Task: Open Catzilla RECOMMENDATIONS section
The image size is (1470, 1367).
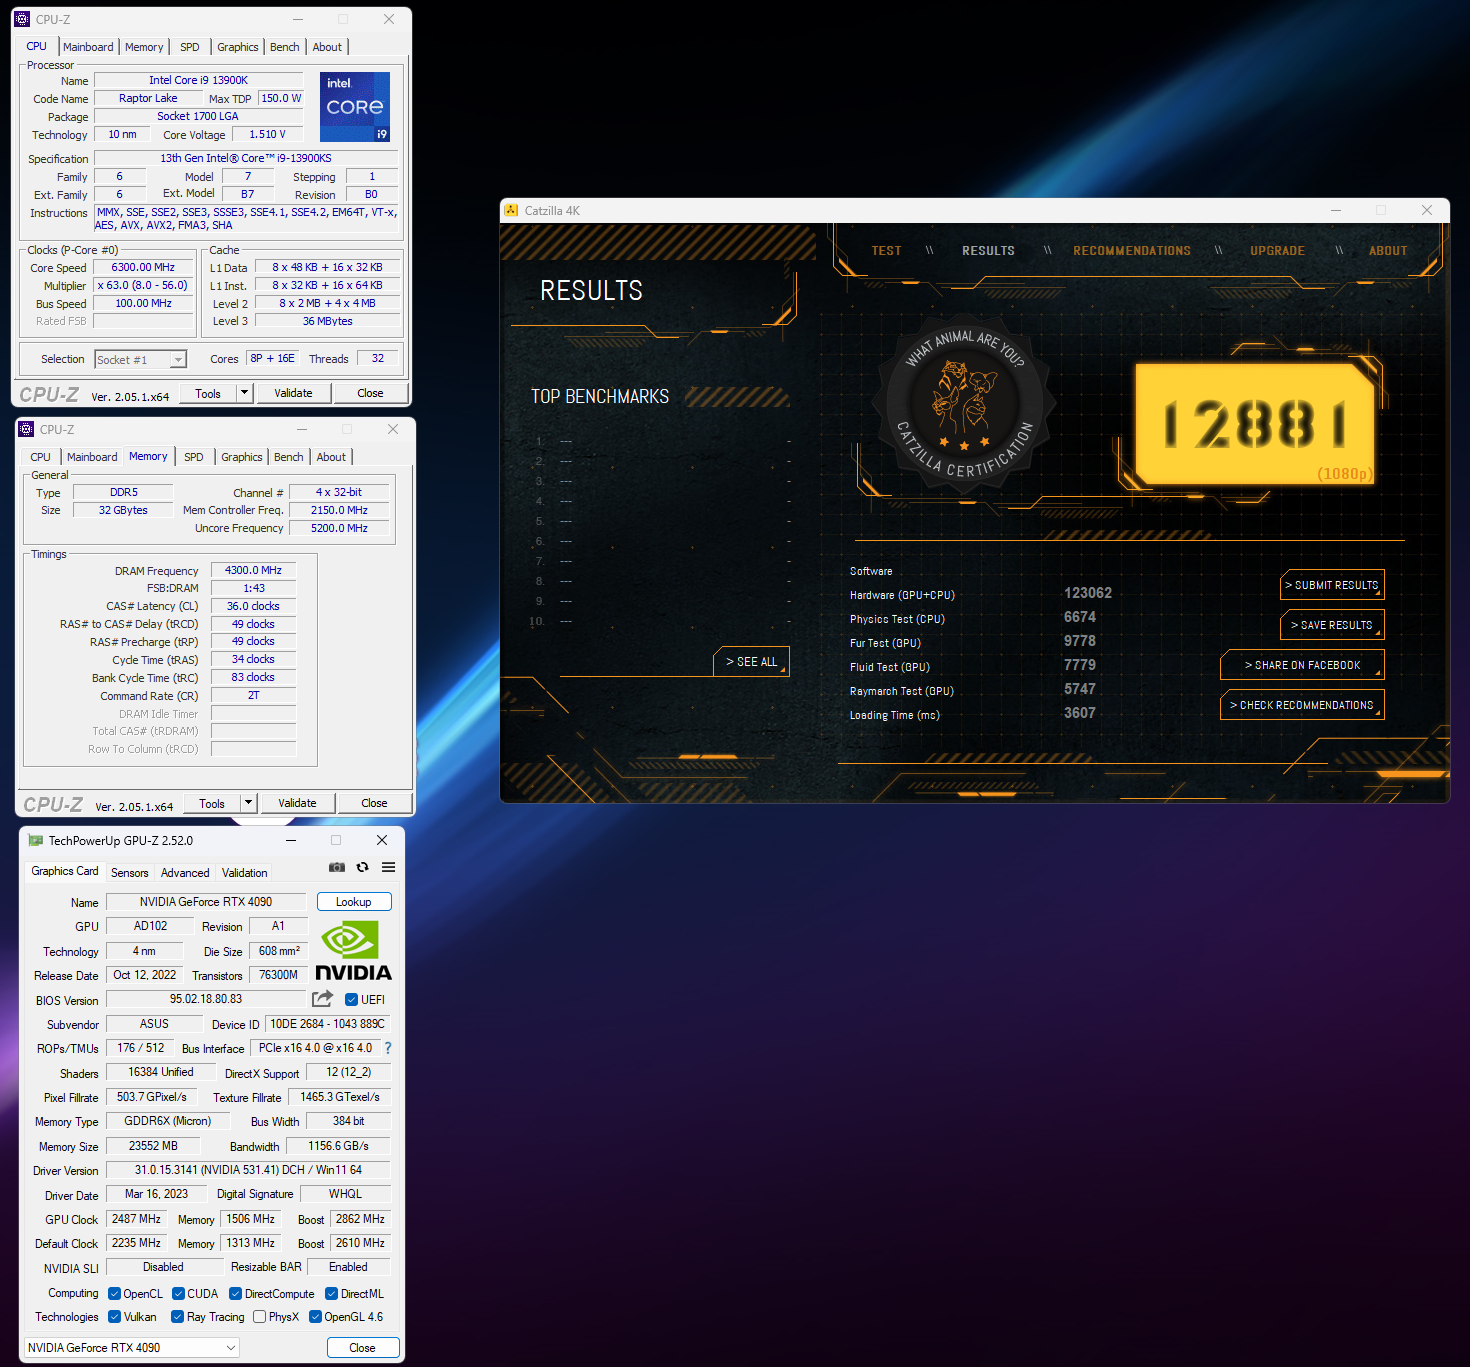Action: point(1132,251)
